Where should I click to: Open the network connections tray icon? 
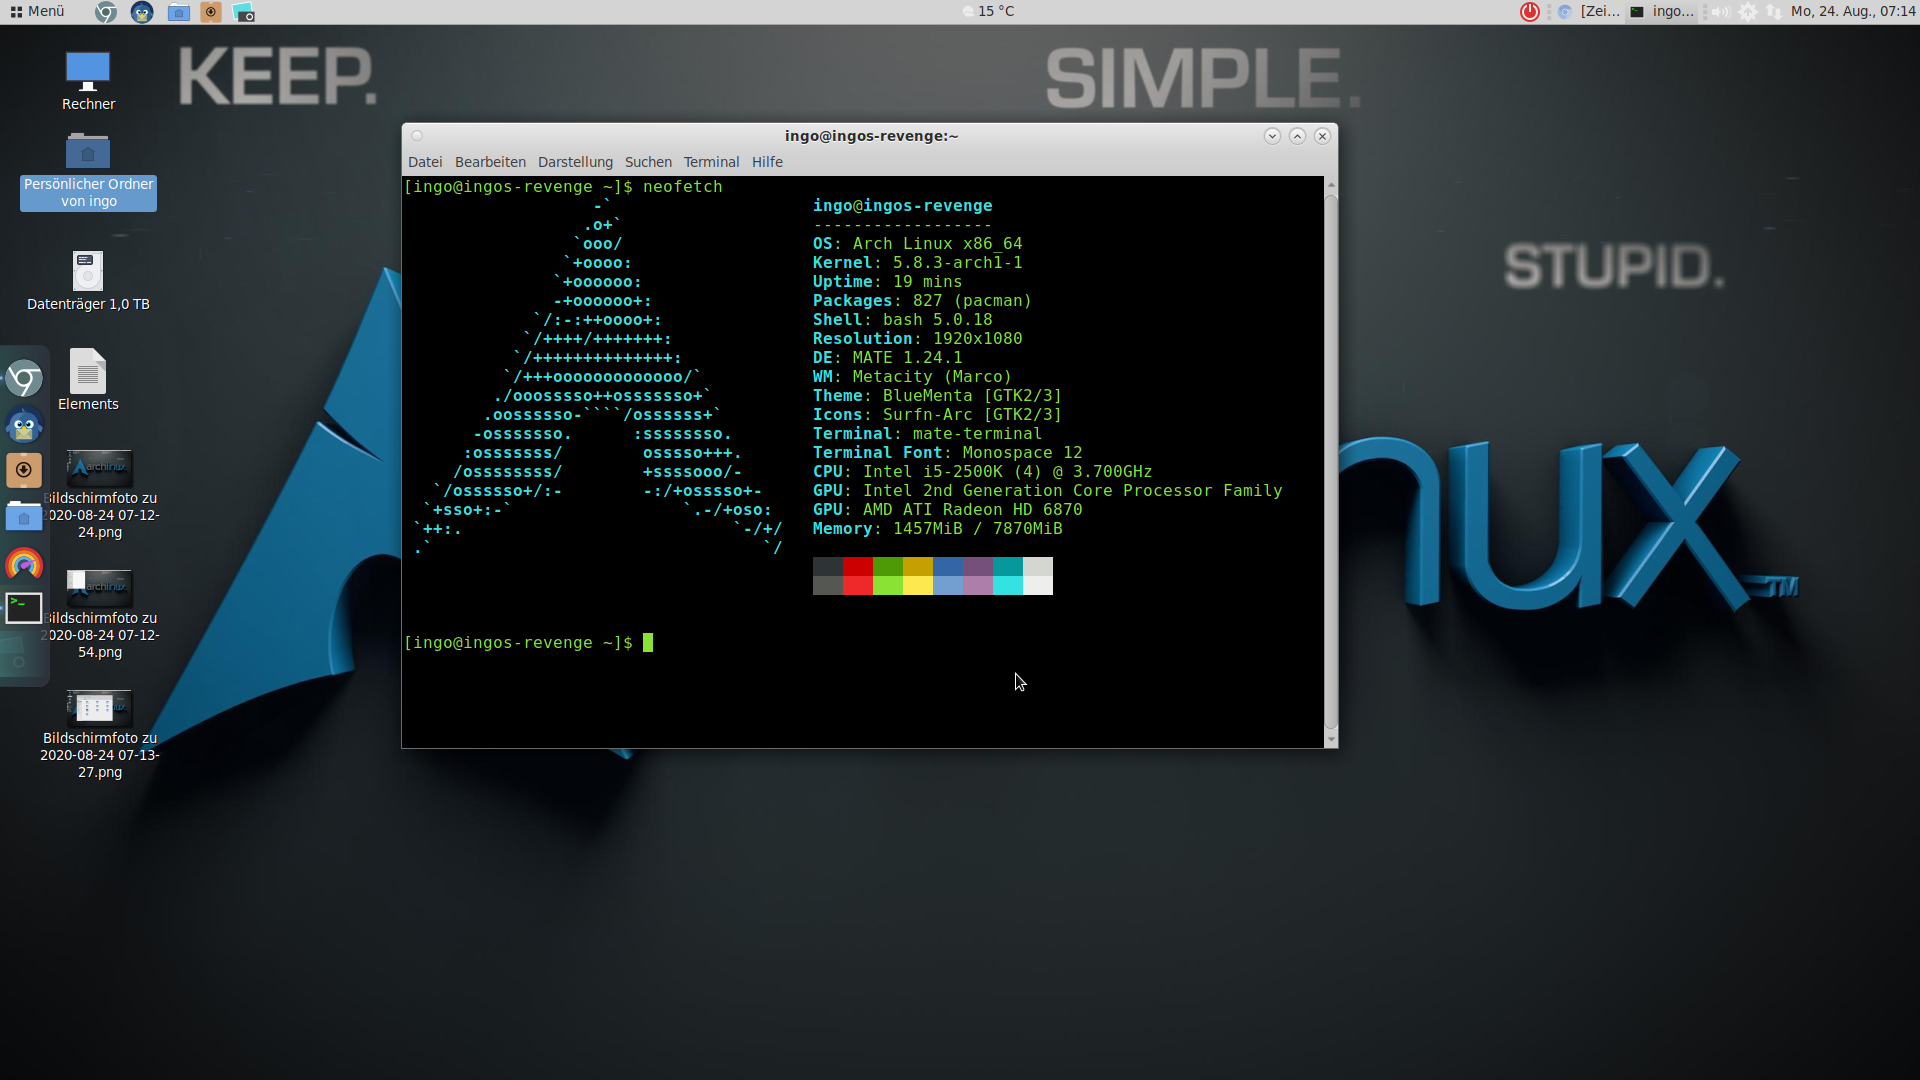coord(1774,12)
